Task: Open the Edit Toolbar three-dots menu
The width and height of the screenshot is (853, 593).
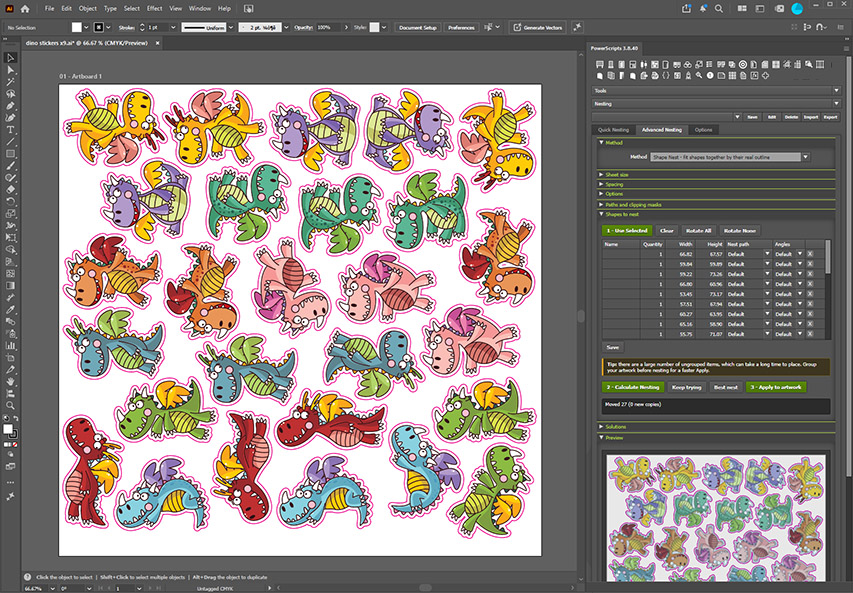Action: [10, 483]
